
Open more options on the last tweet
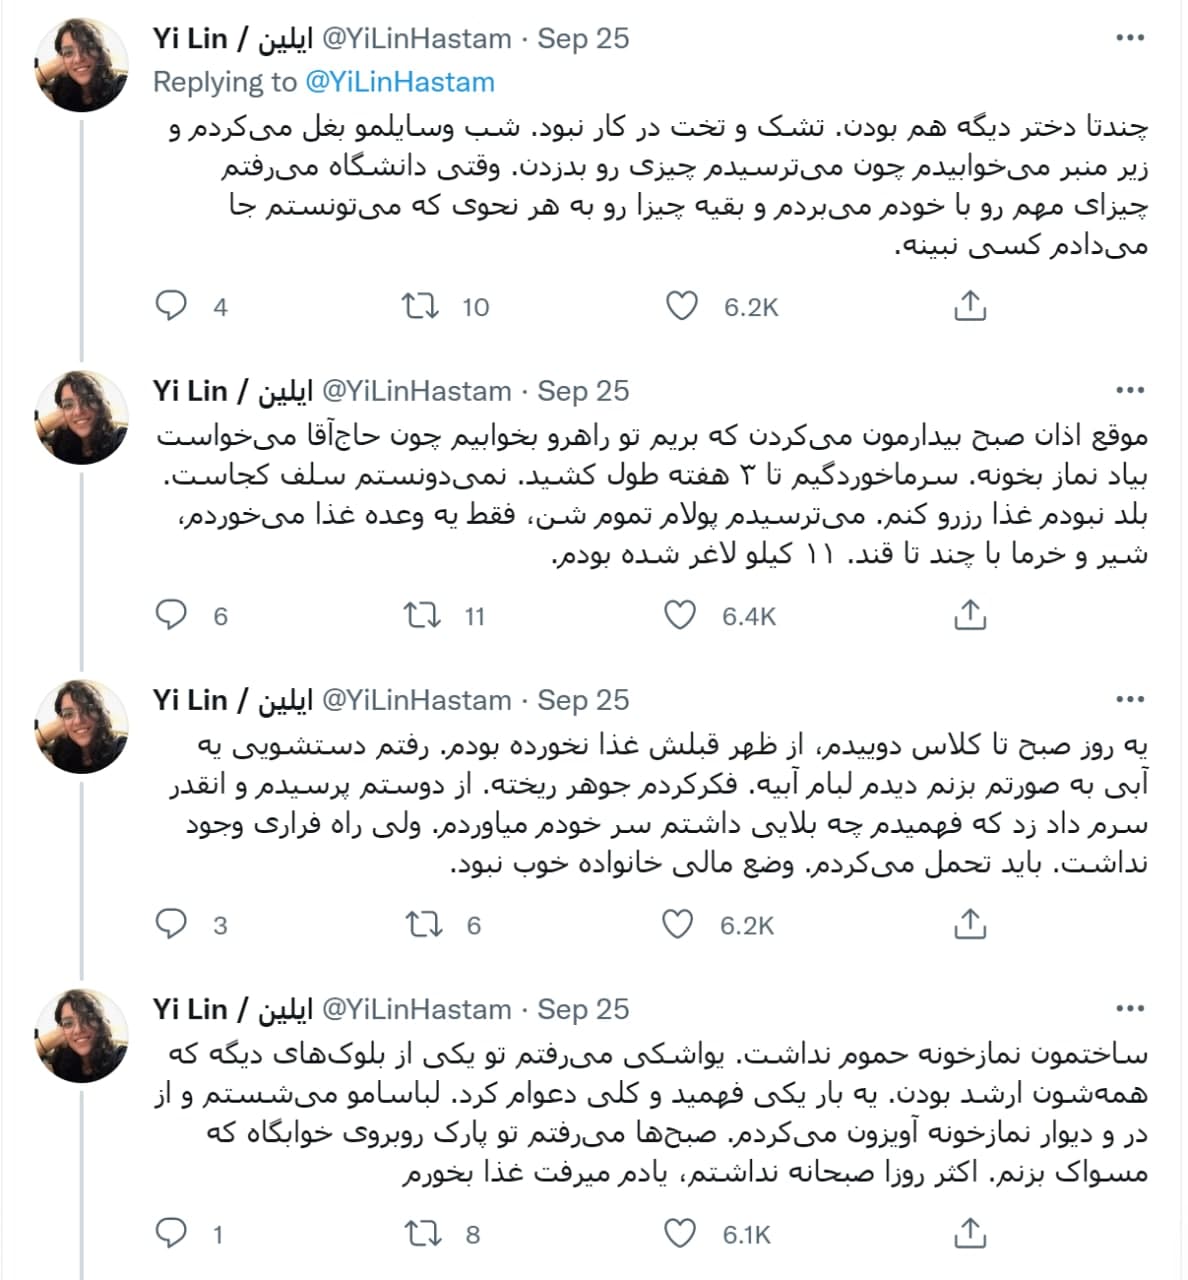1130,1009
